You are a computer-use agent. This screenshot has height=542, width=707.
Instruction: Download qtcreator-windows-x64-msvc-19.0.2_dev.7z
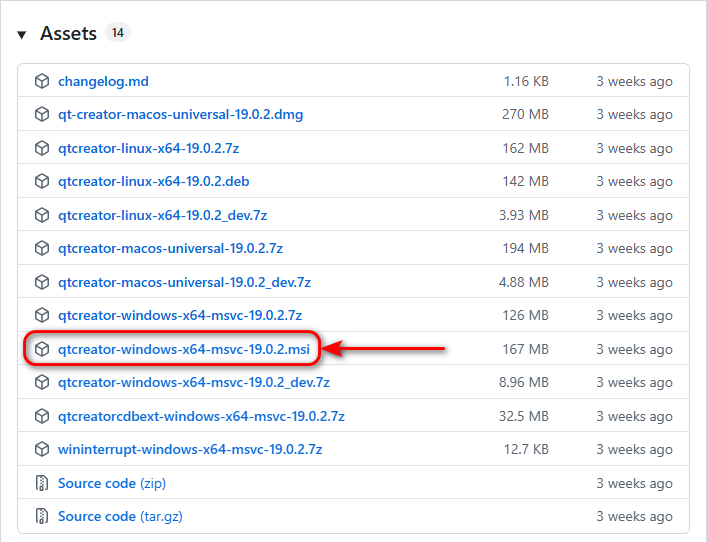[194, 382]
